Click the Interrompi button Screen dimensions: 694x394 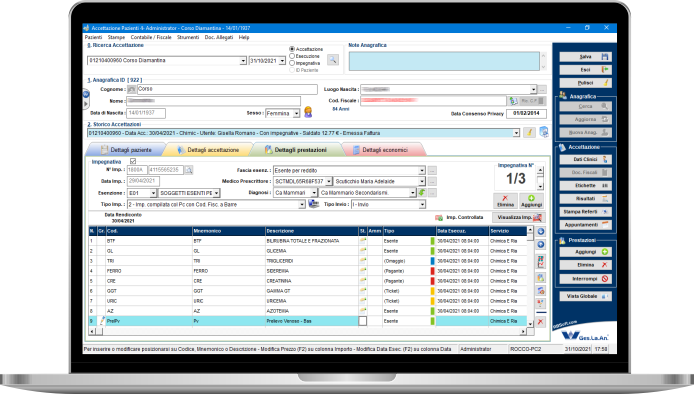pos(586,279)
